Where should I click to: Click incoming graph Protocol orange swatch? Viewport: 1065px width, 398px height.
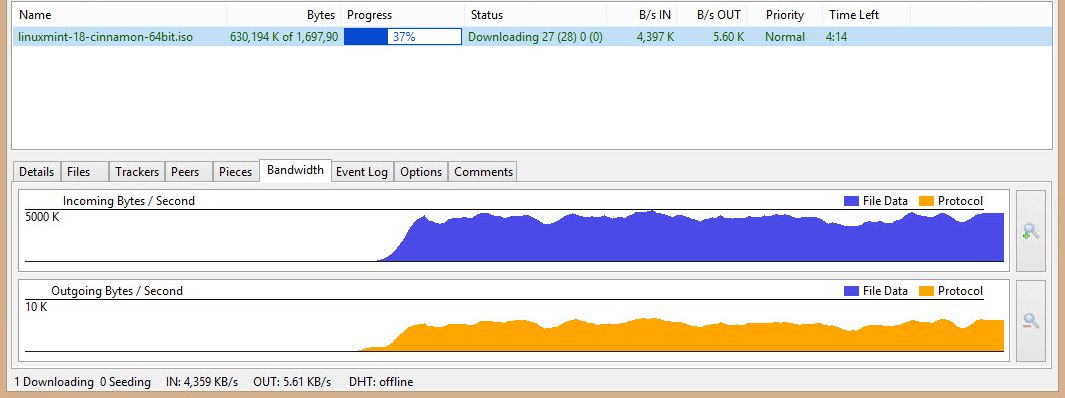(x=926, y=201)
